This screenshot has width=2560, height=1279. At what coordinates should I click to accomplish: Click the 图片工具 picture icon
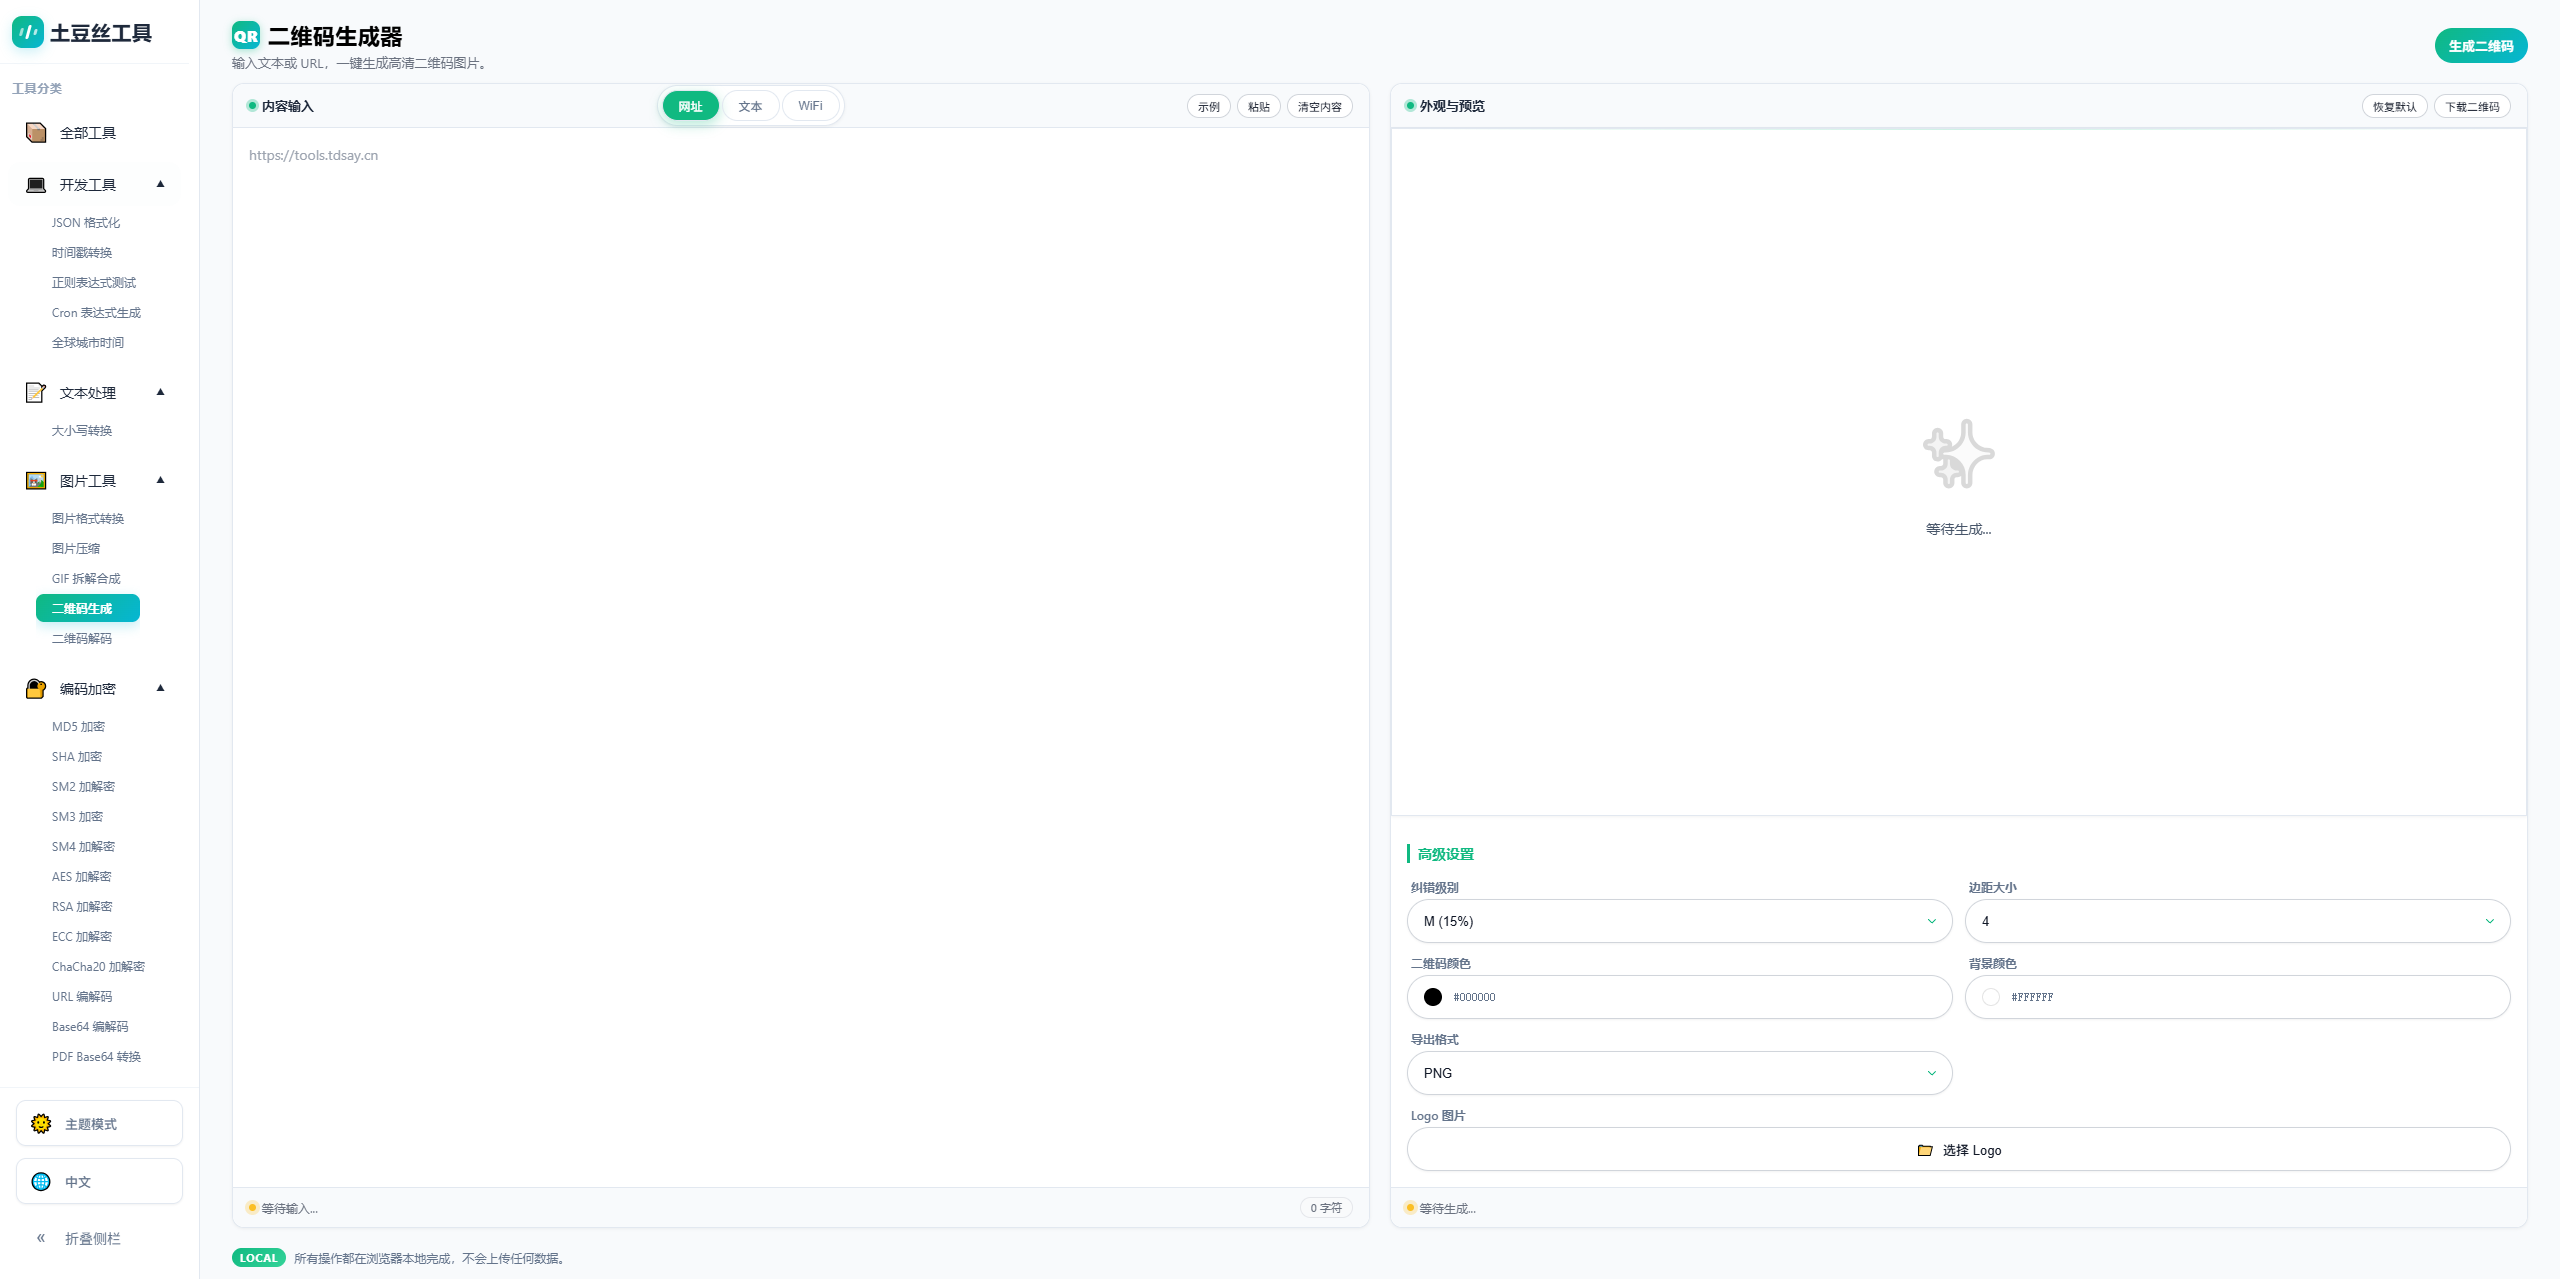[x=36, y=481]
